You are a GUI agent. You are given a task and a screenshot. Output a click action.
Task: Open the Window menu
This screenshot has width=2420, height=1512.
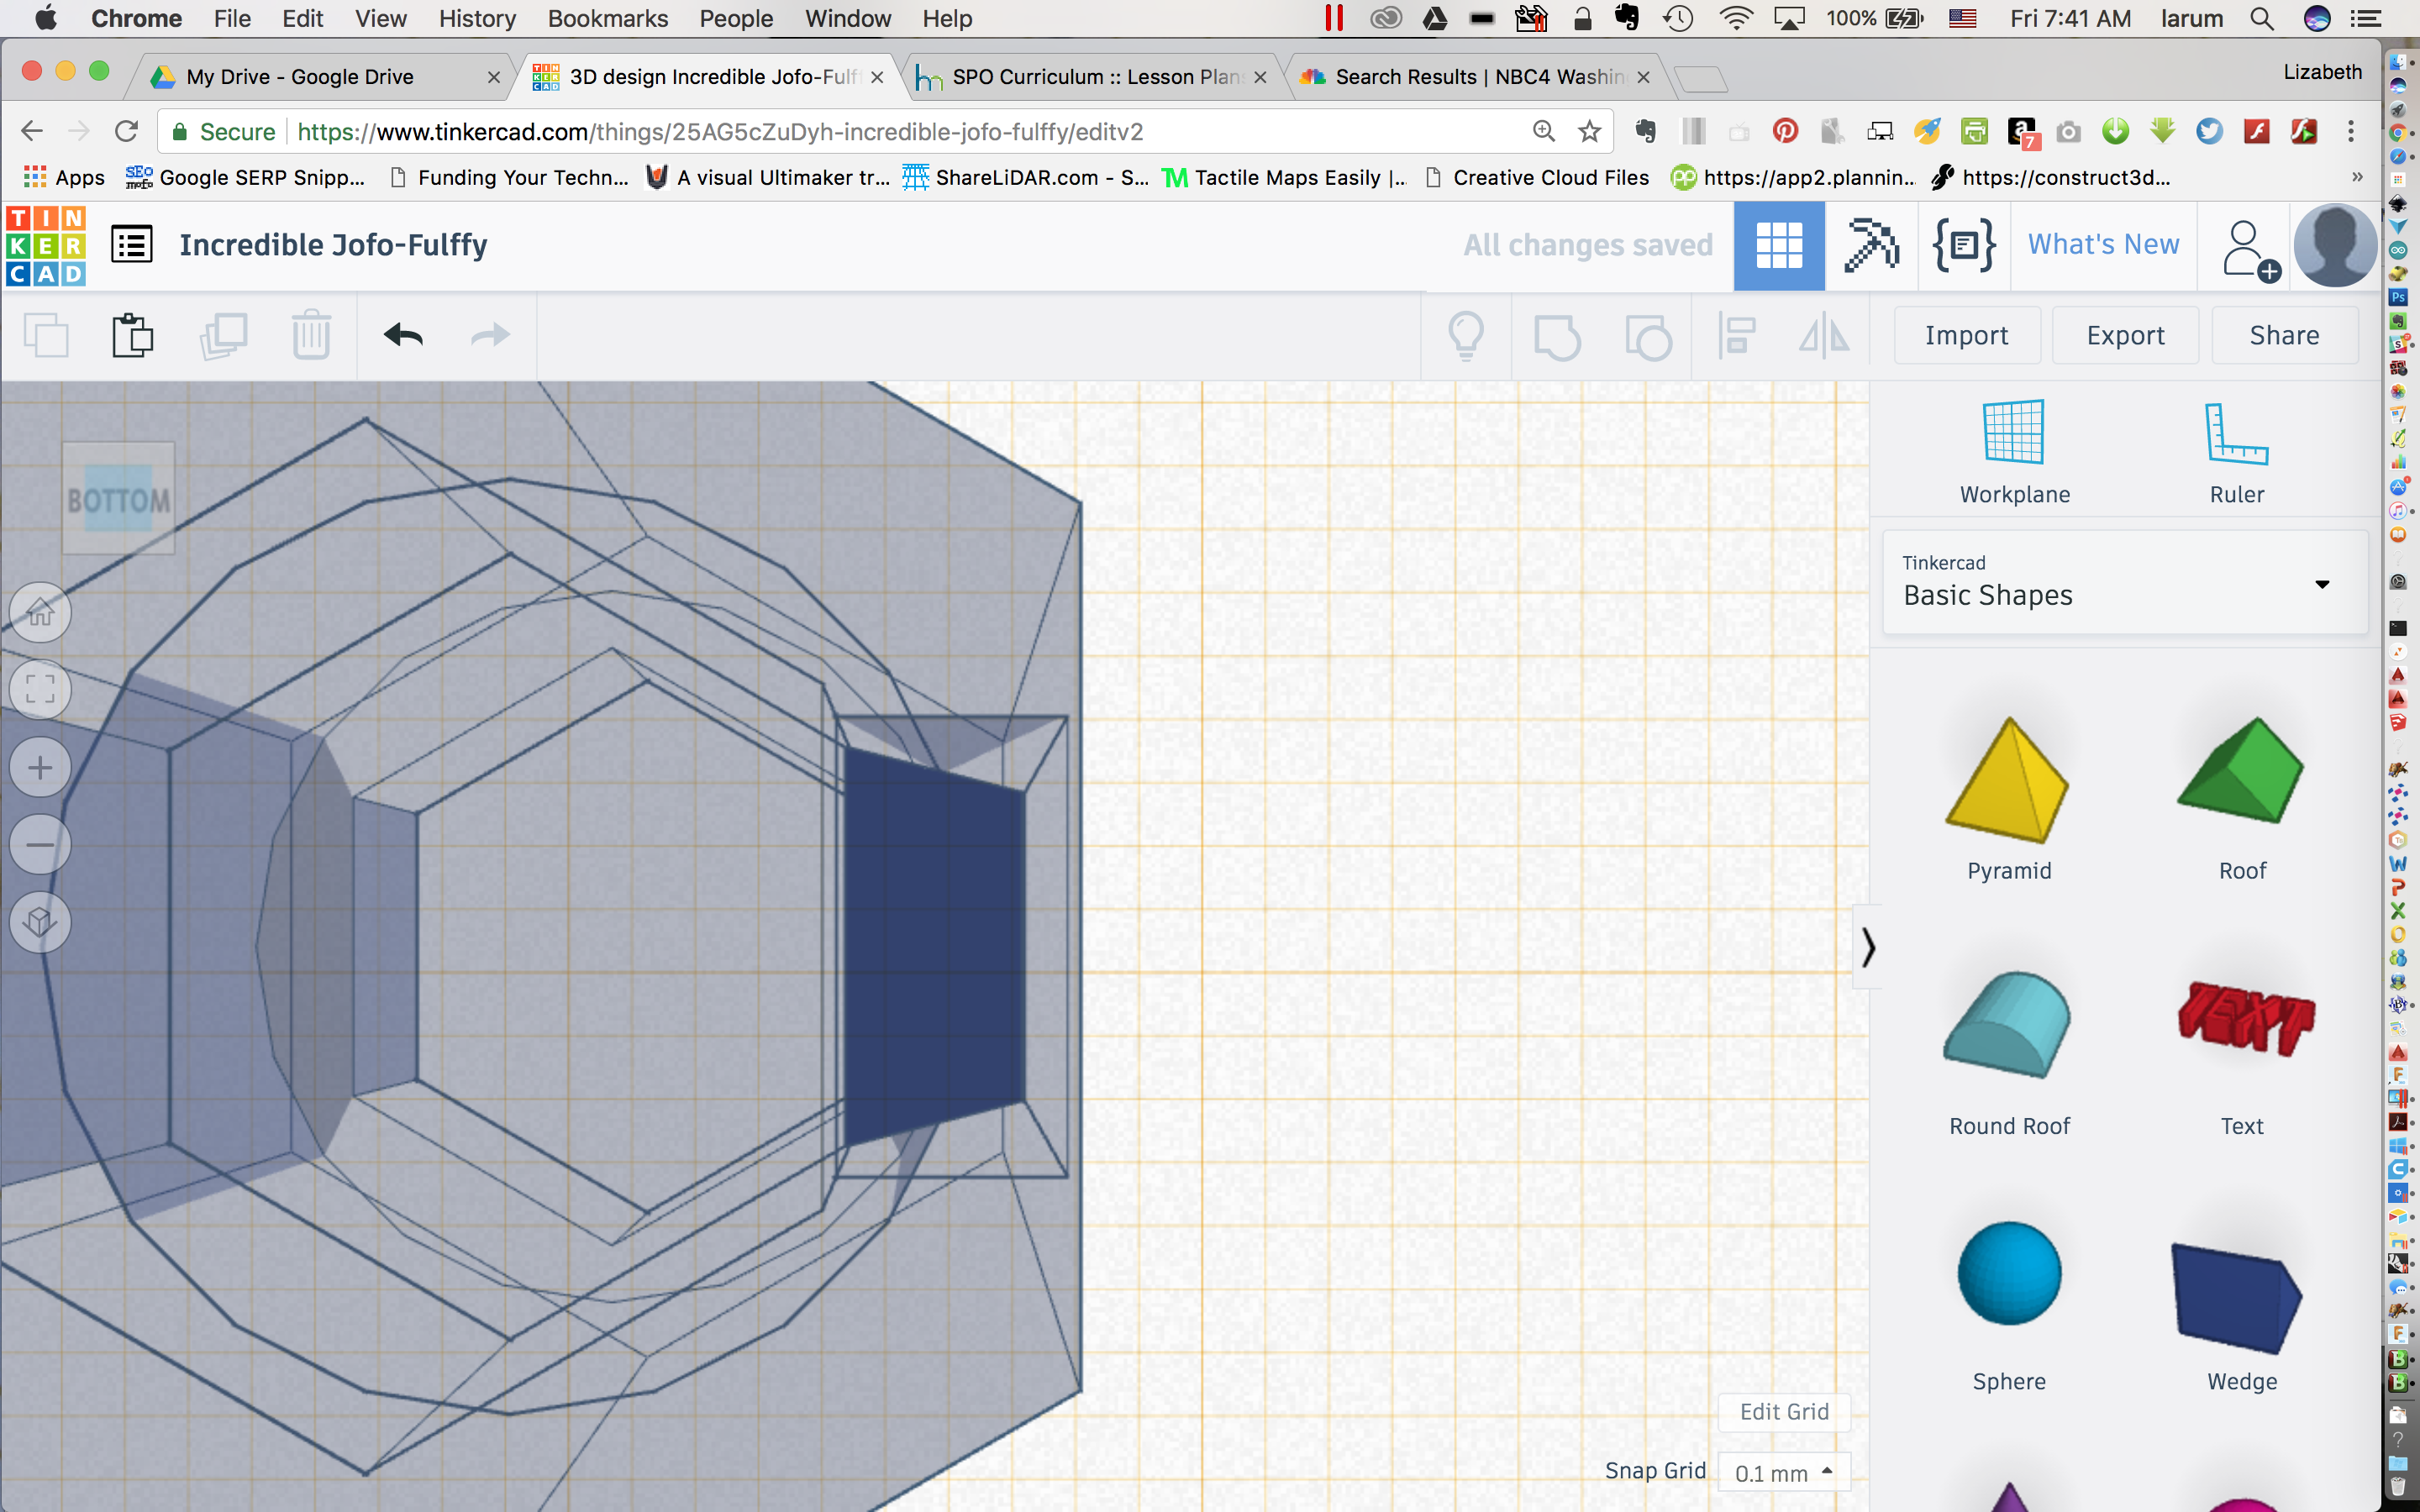(847, 19)
